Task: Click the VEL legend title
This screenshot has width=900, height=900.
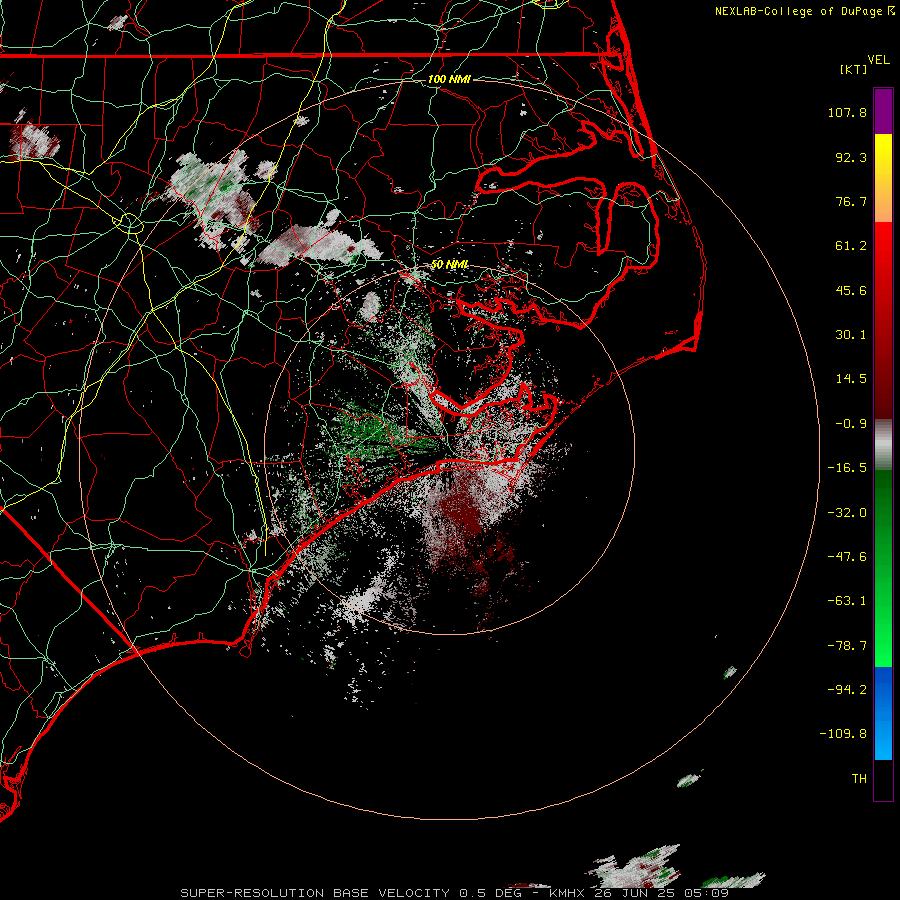Action: pos(878,60)
